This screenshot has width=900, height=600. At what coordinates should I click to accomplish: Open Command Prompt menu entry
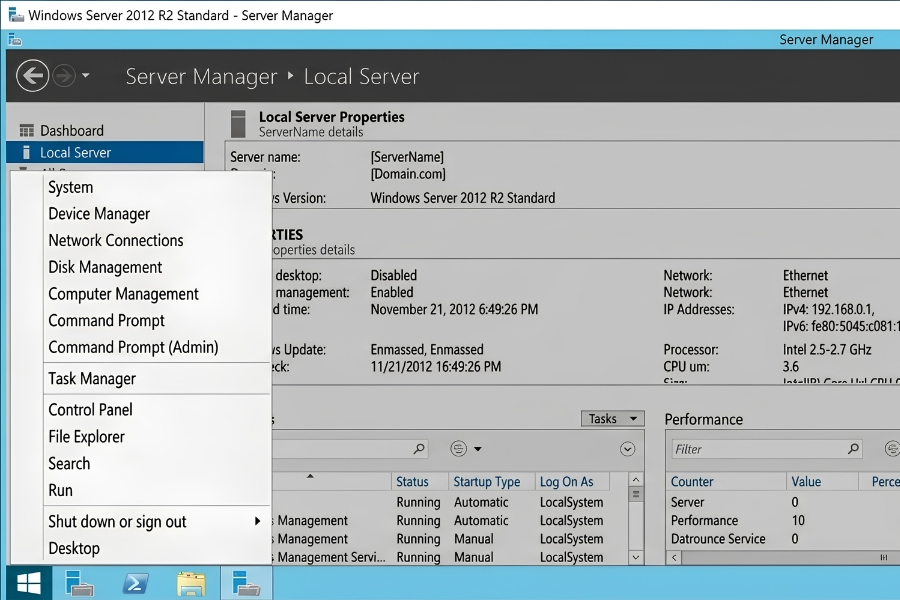[x=106, y=320]
